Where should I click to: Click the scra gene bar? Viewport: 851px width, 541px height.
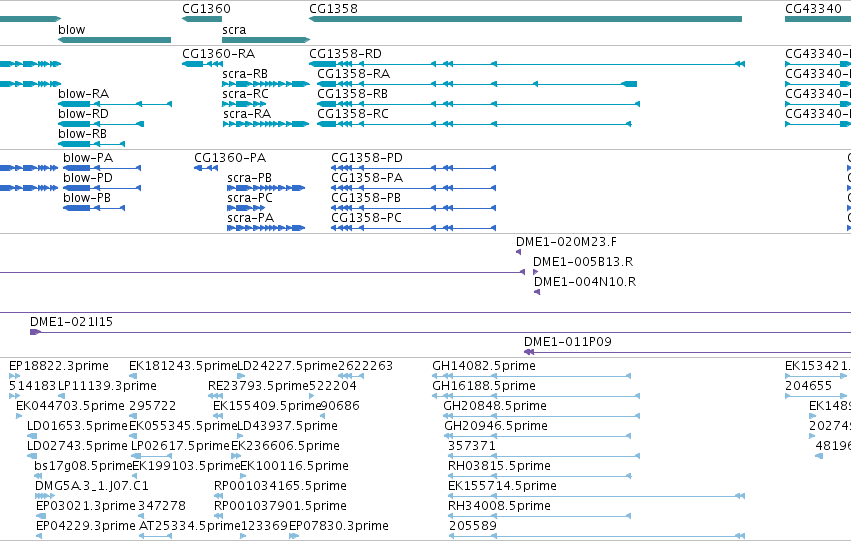266,40
